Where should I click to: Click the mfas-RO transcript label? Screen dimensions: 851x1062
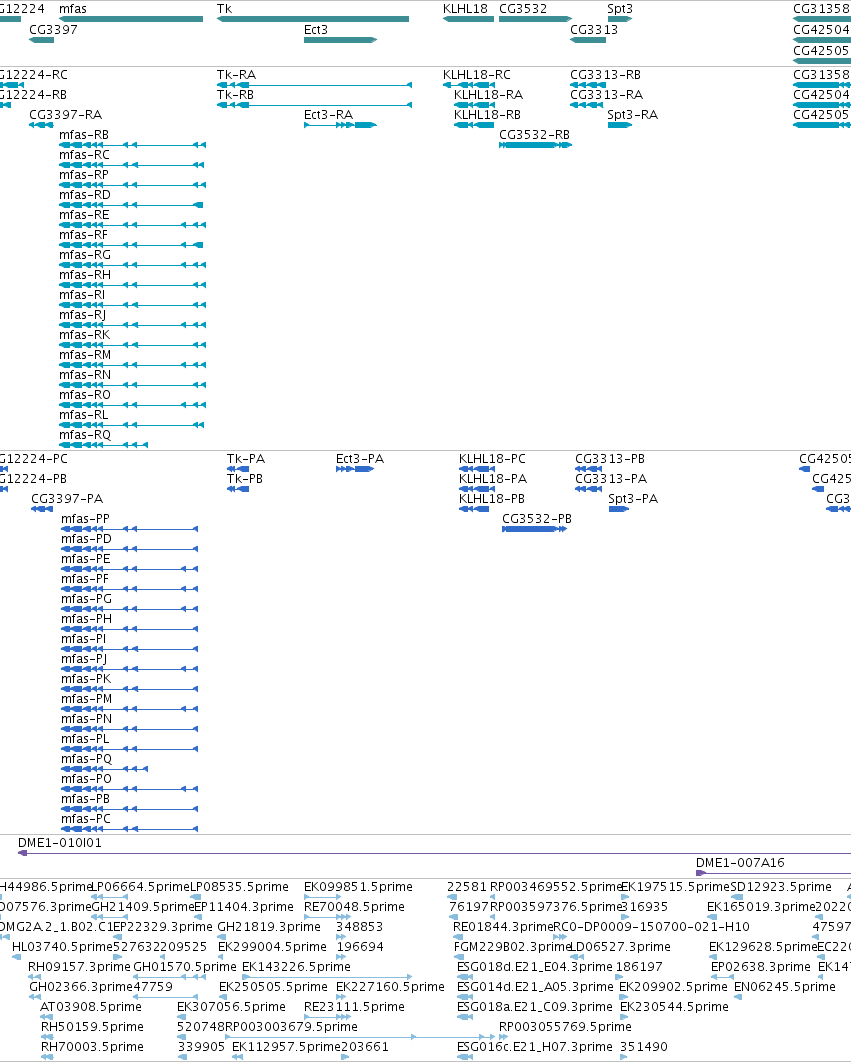click(85, 395)
